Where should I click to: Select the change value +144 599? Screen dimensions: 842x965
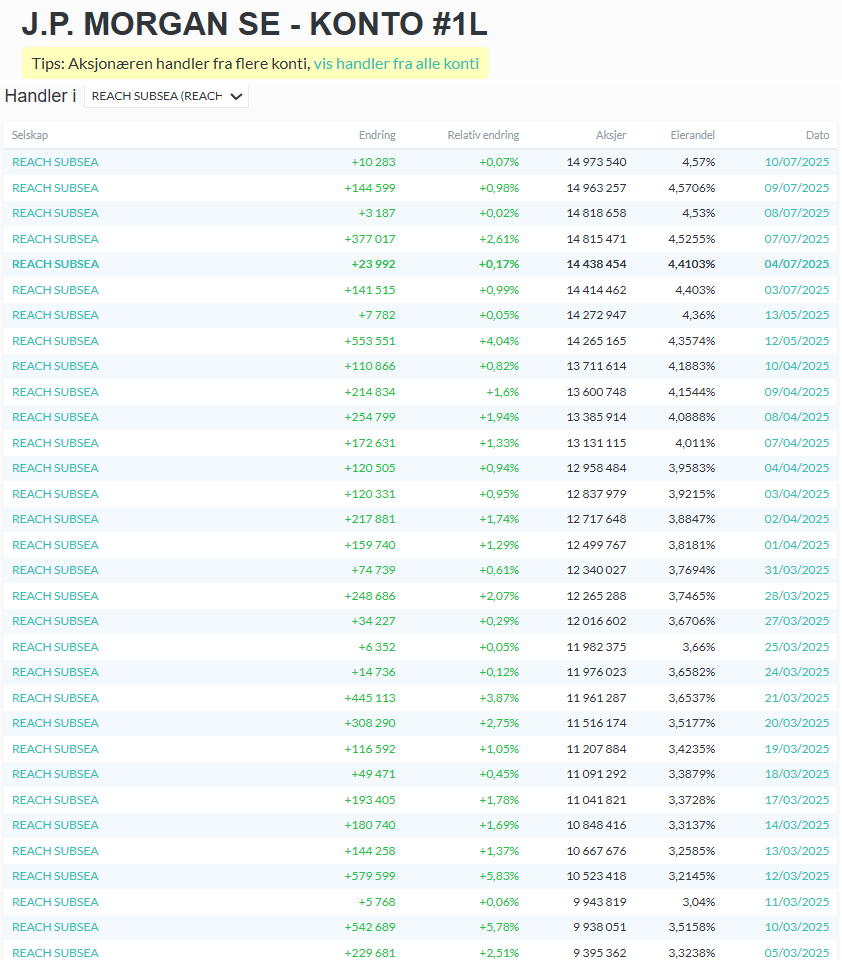(x=370, y=188)
